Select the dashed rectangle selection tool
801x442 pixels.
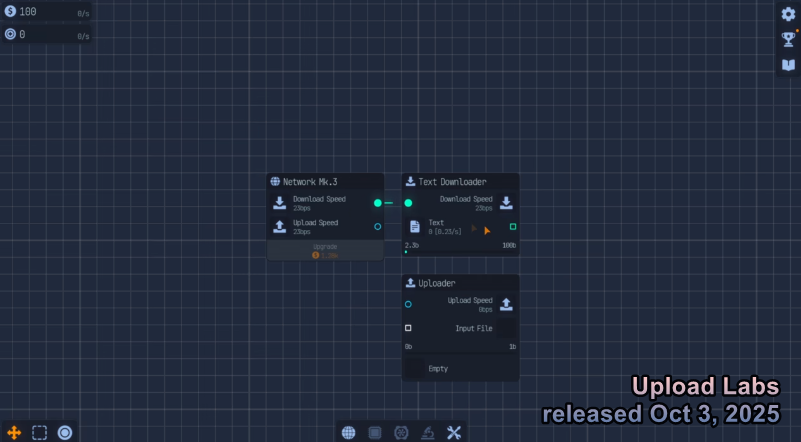pos(40,432)
